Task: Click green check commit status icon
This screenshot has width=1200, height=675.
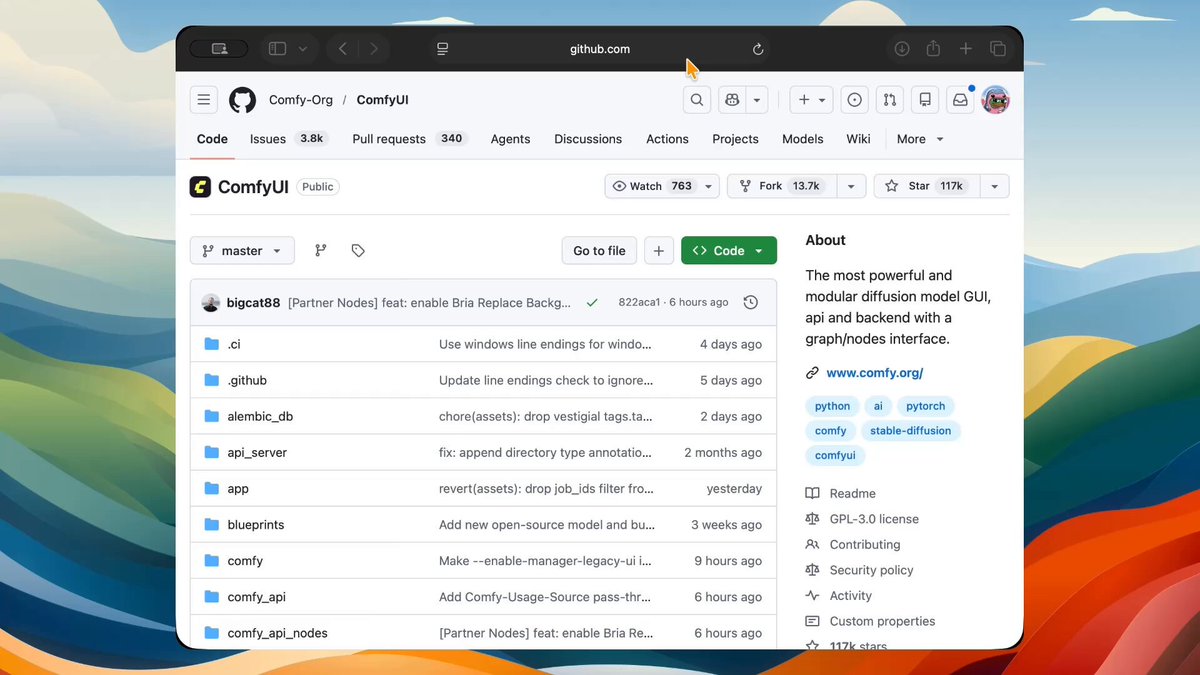Action: (592, 302)
